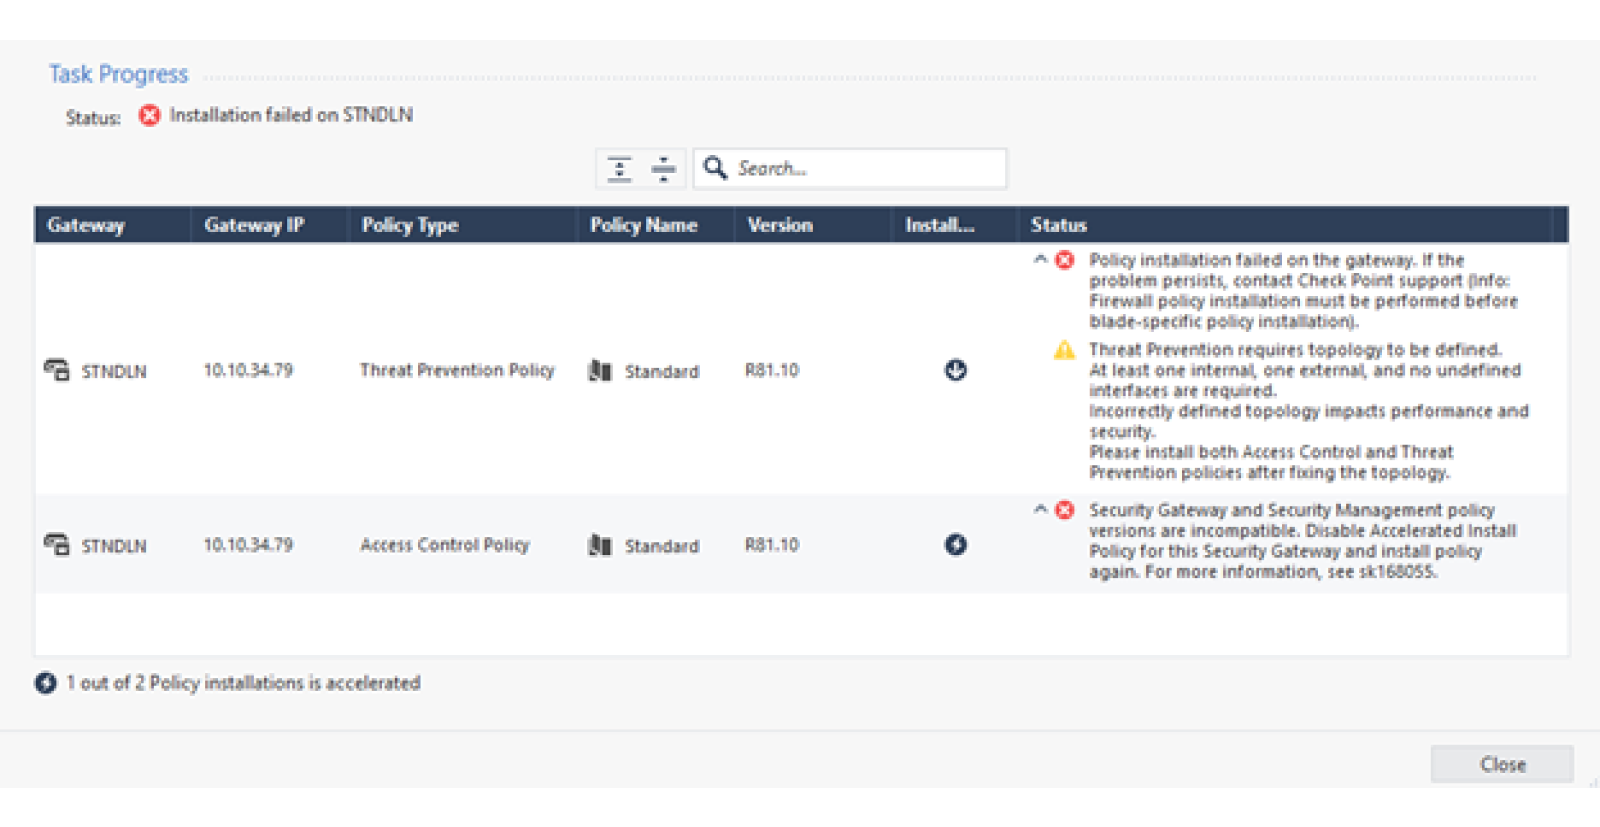
Task: Click the Collapse All rows icon
Action: (x=663, y=169)
